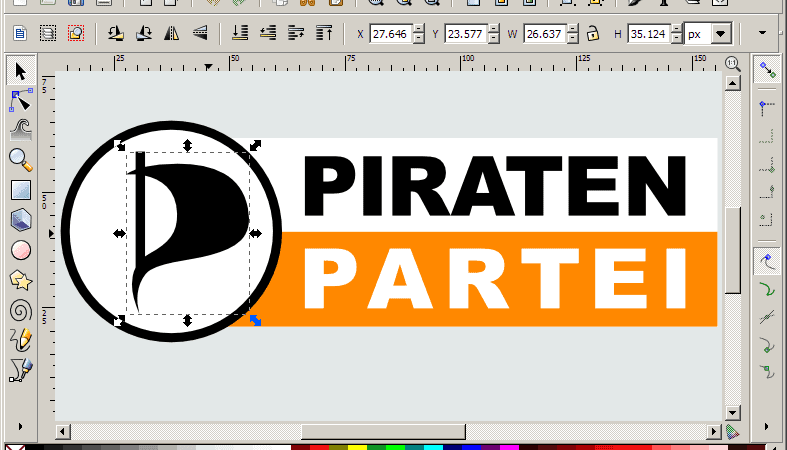Toggle snap to cusp nodes
Viewport: 787px width, 450px height.
pos(767,345)
